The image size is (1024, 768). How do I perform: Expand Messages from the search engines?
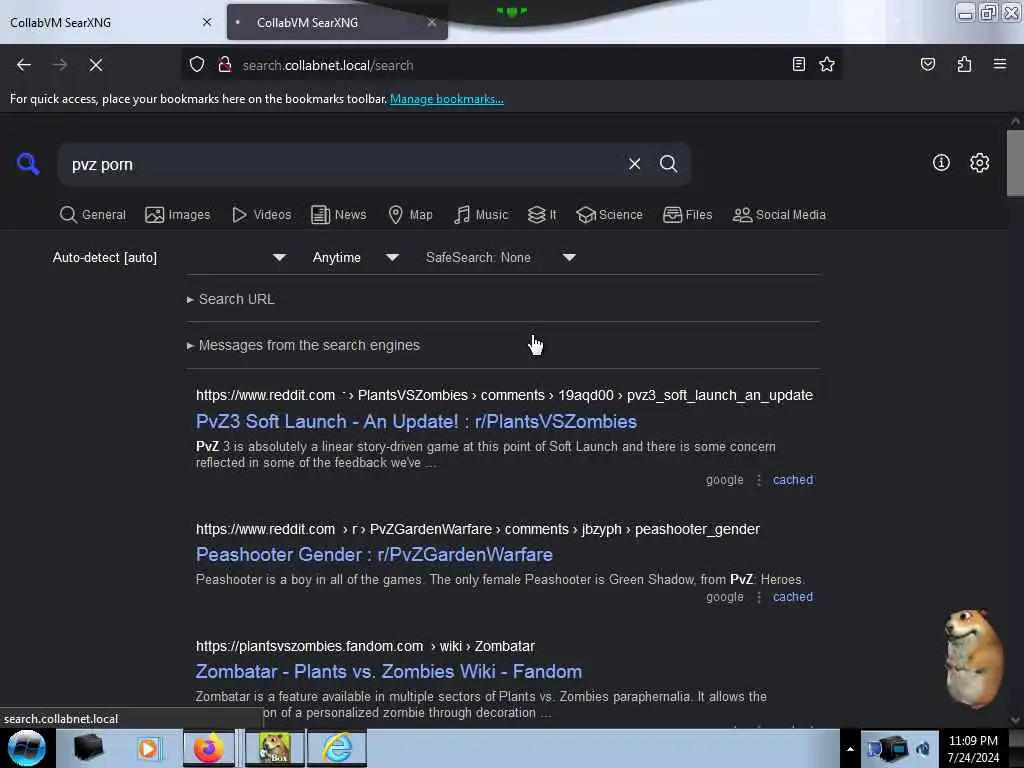tap(303, 345)
